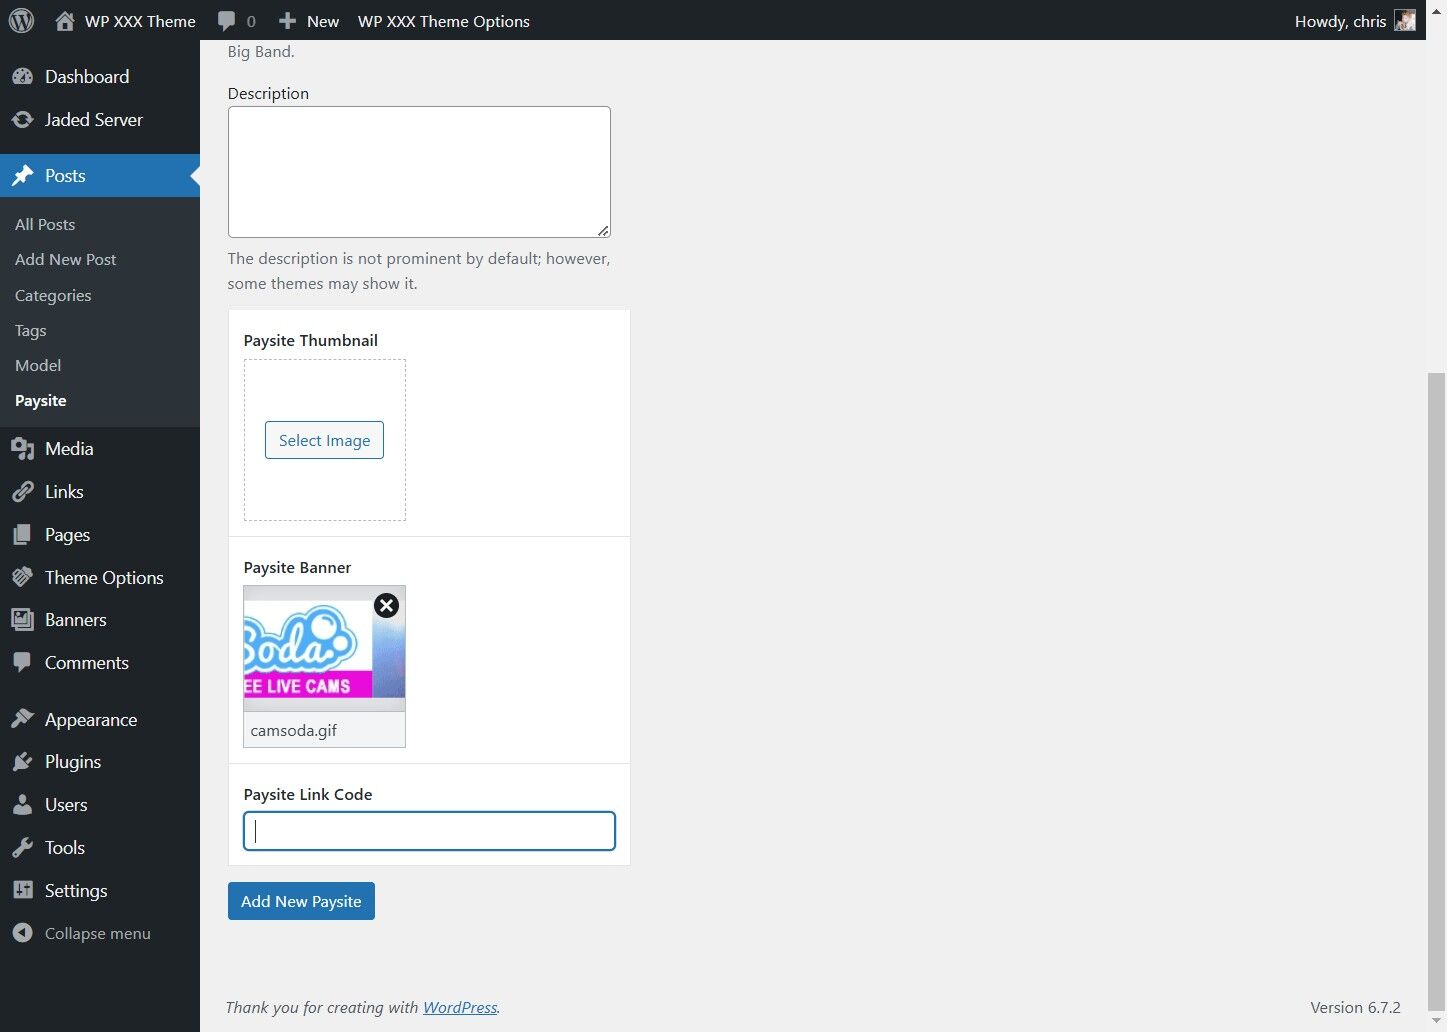Image resolution: width=1447 pixels, height=1032 pixels.
Task: Focus the Paysite Link Code field
Action: pos(428,831)
